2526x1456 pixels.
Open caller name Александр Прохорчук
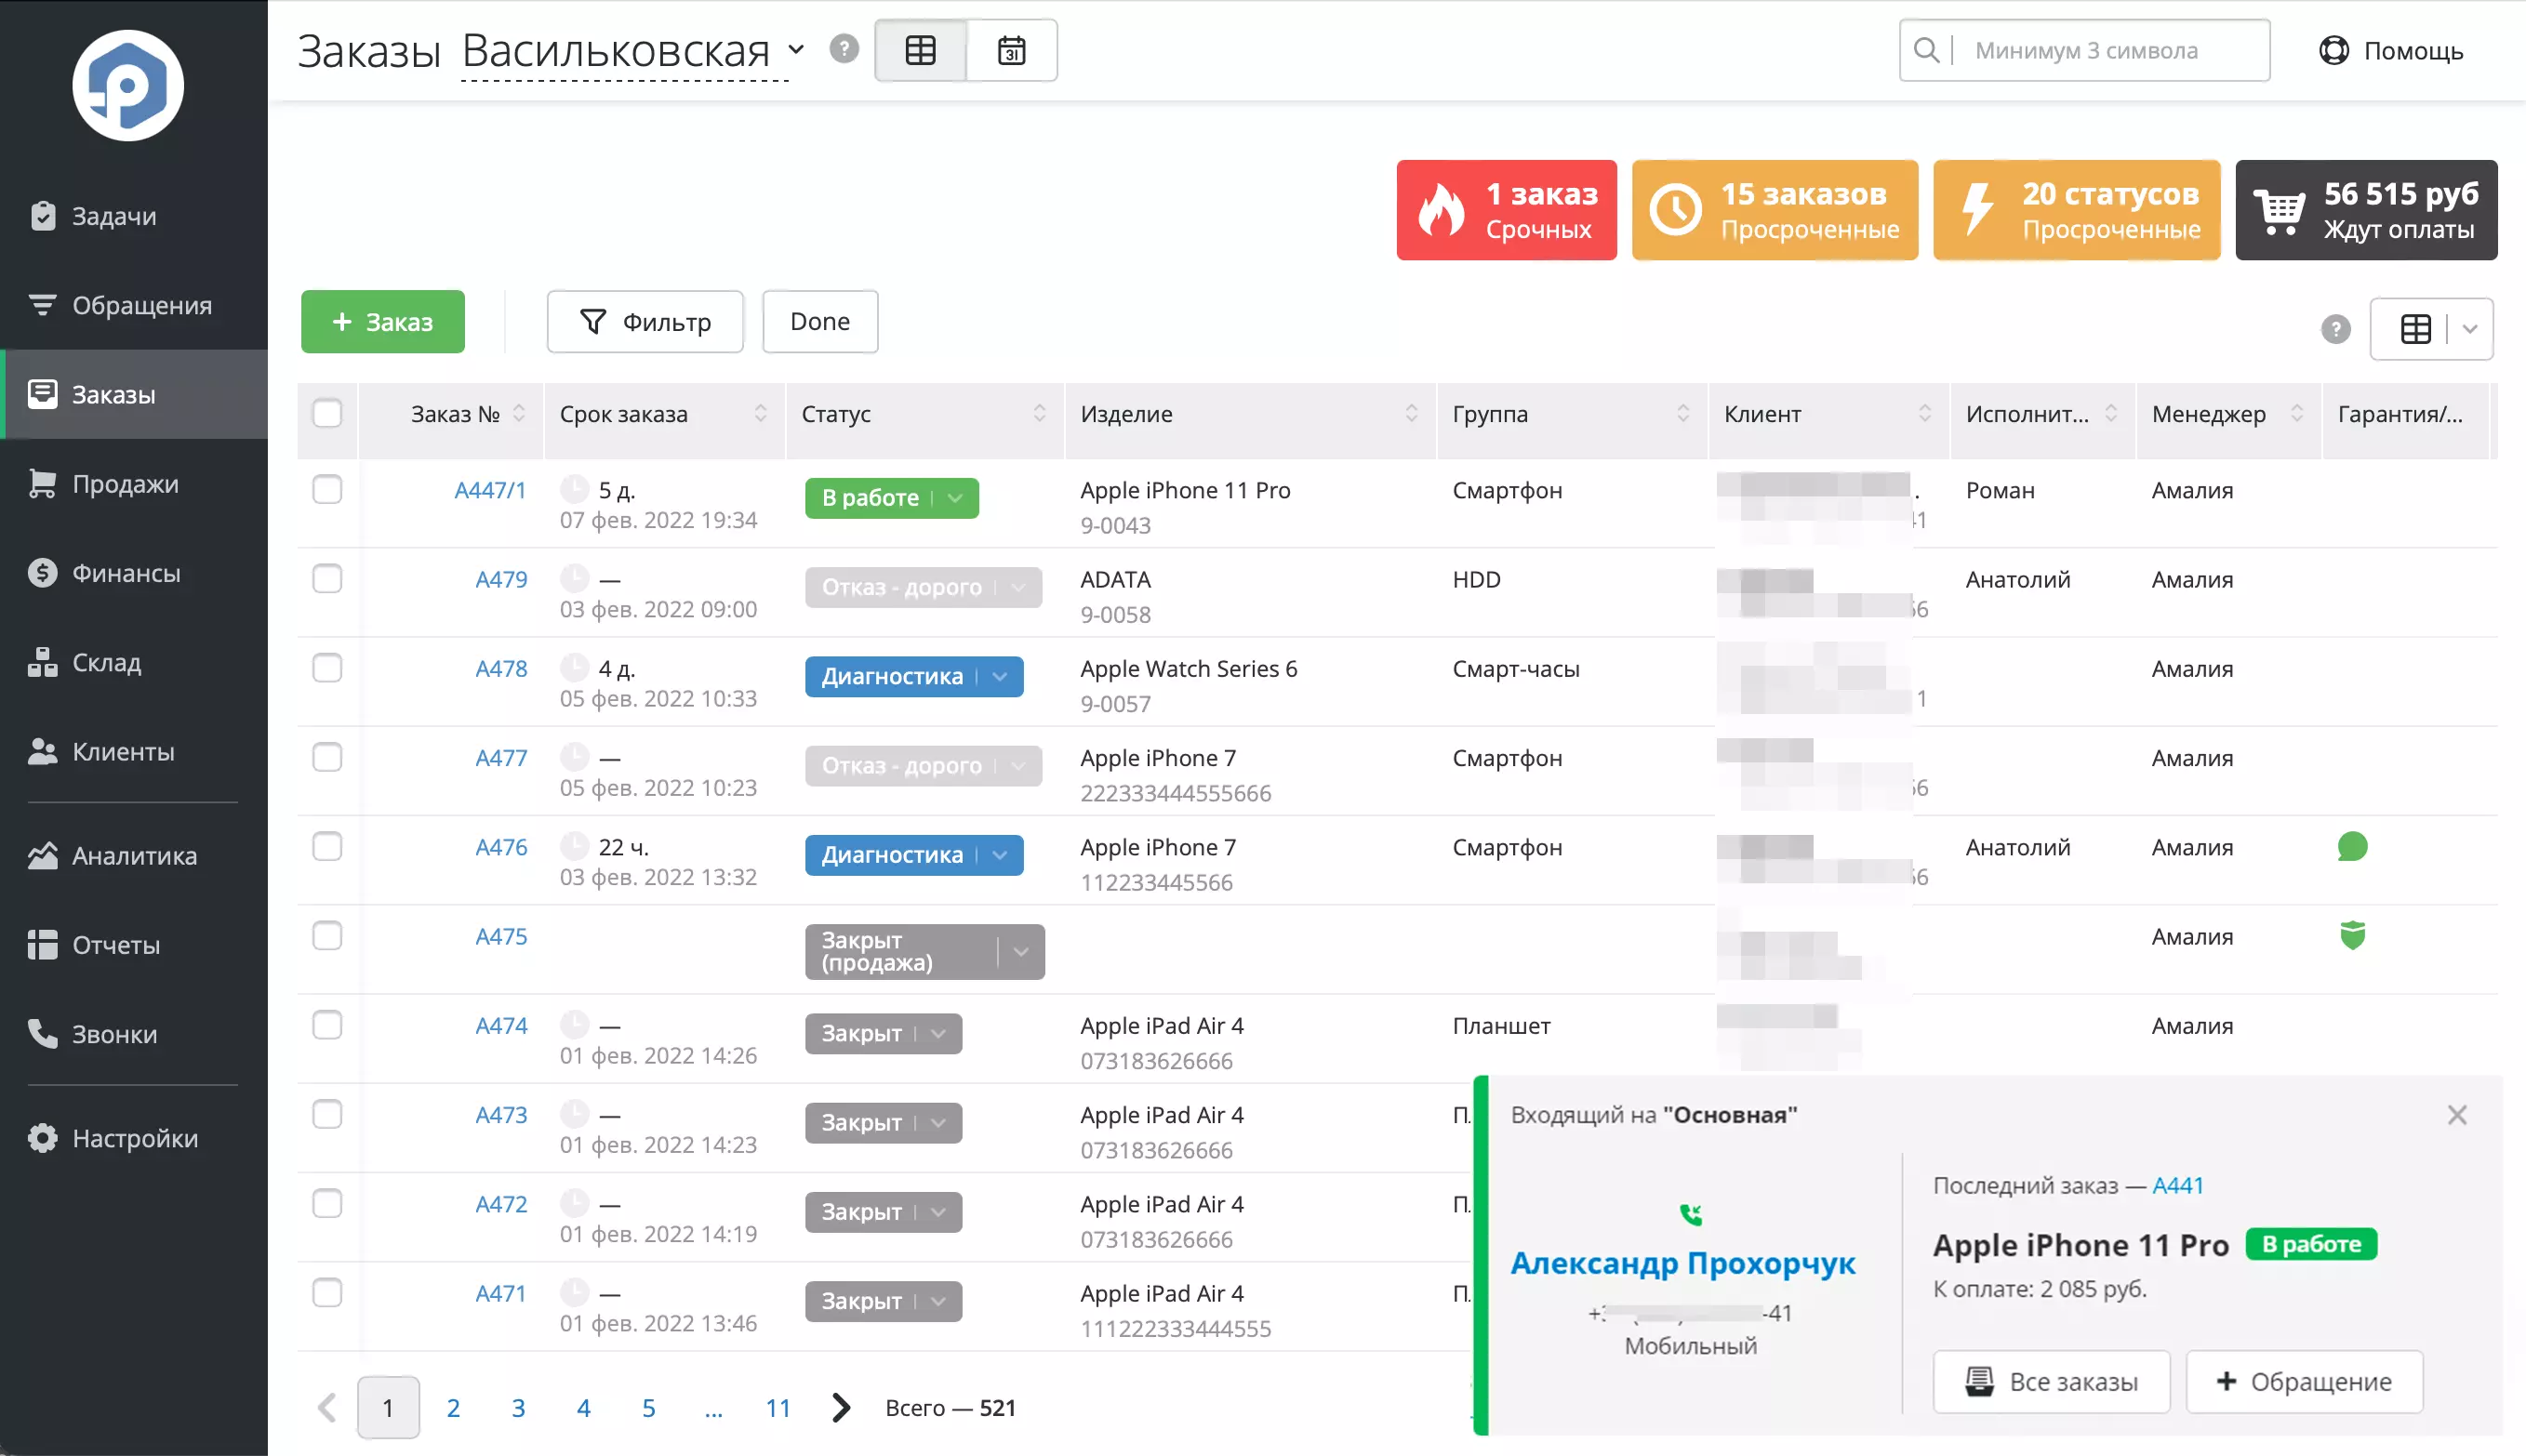click(x=1683, y=1263)
